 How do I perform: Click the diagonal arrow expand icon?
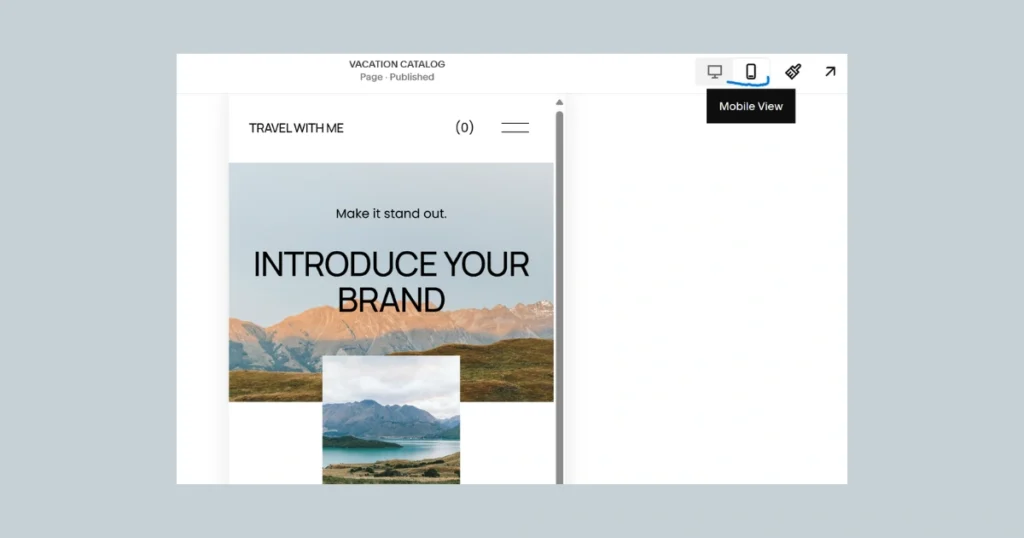830,72
